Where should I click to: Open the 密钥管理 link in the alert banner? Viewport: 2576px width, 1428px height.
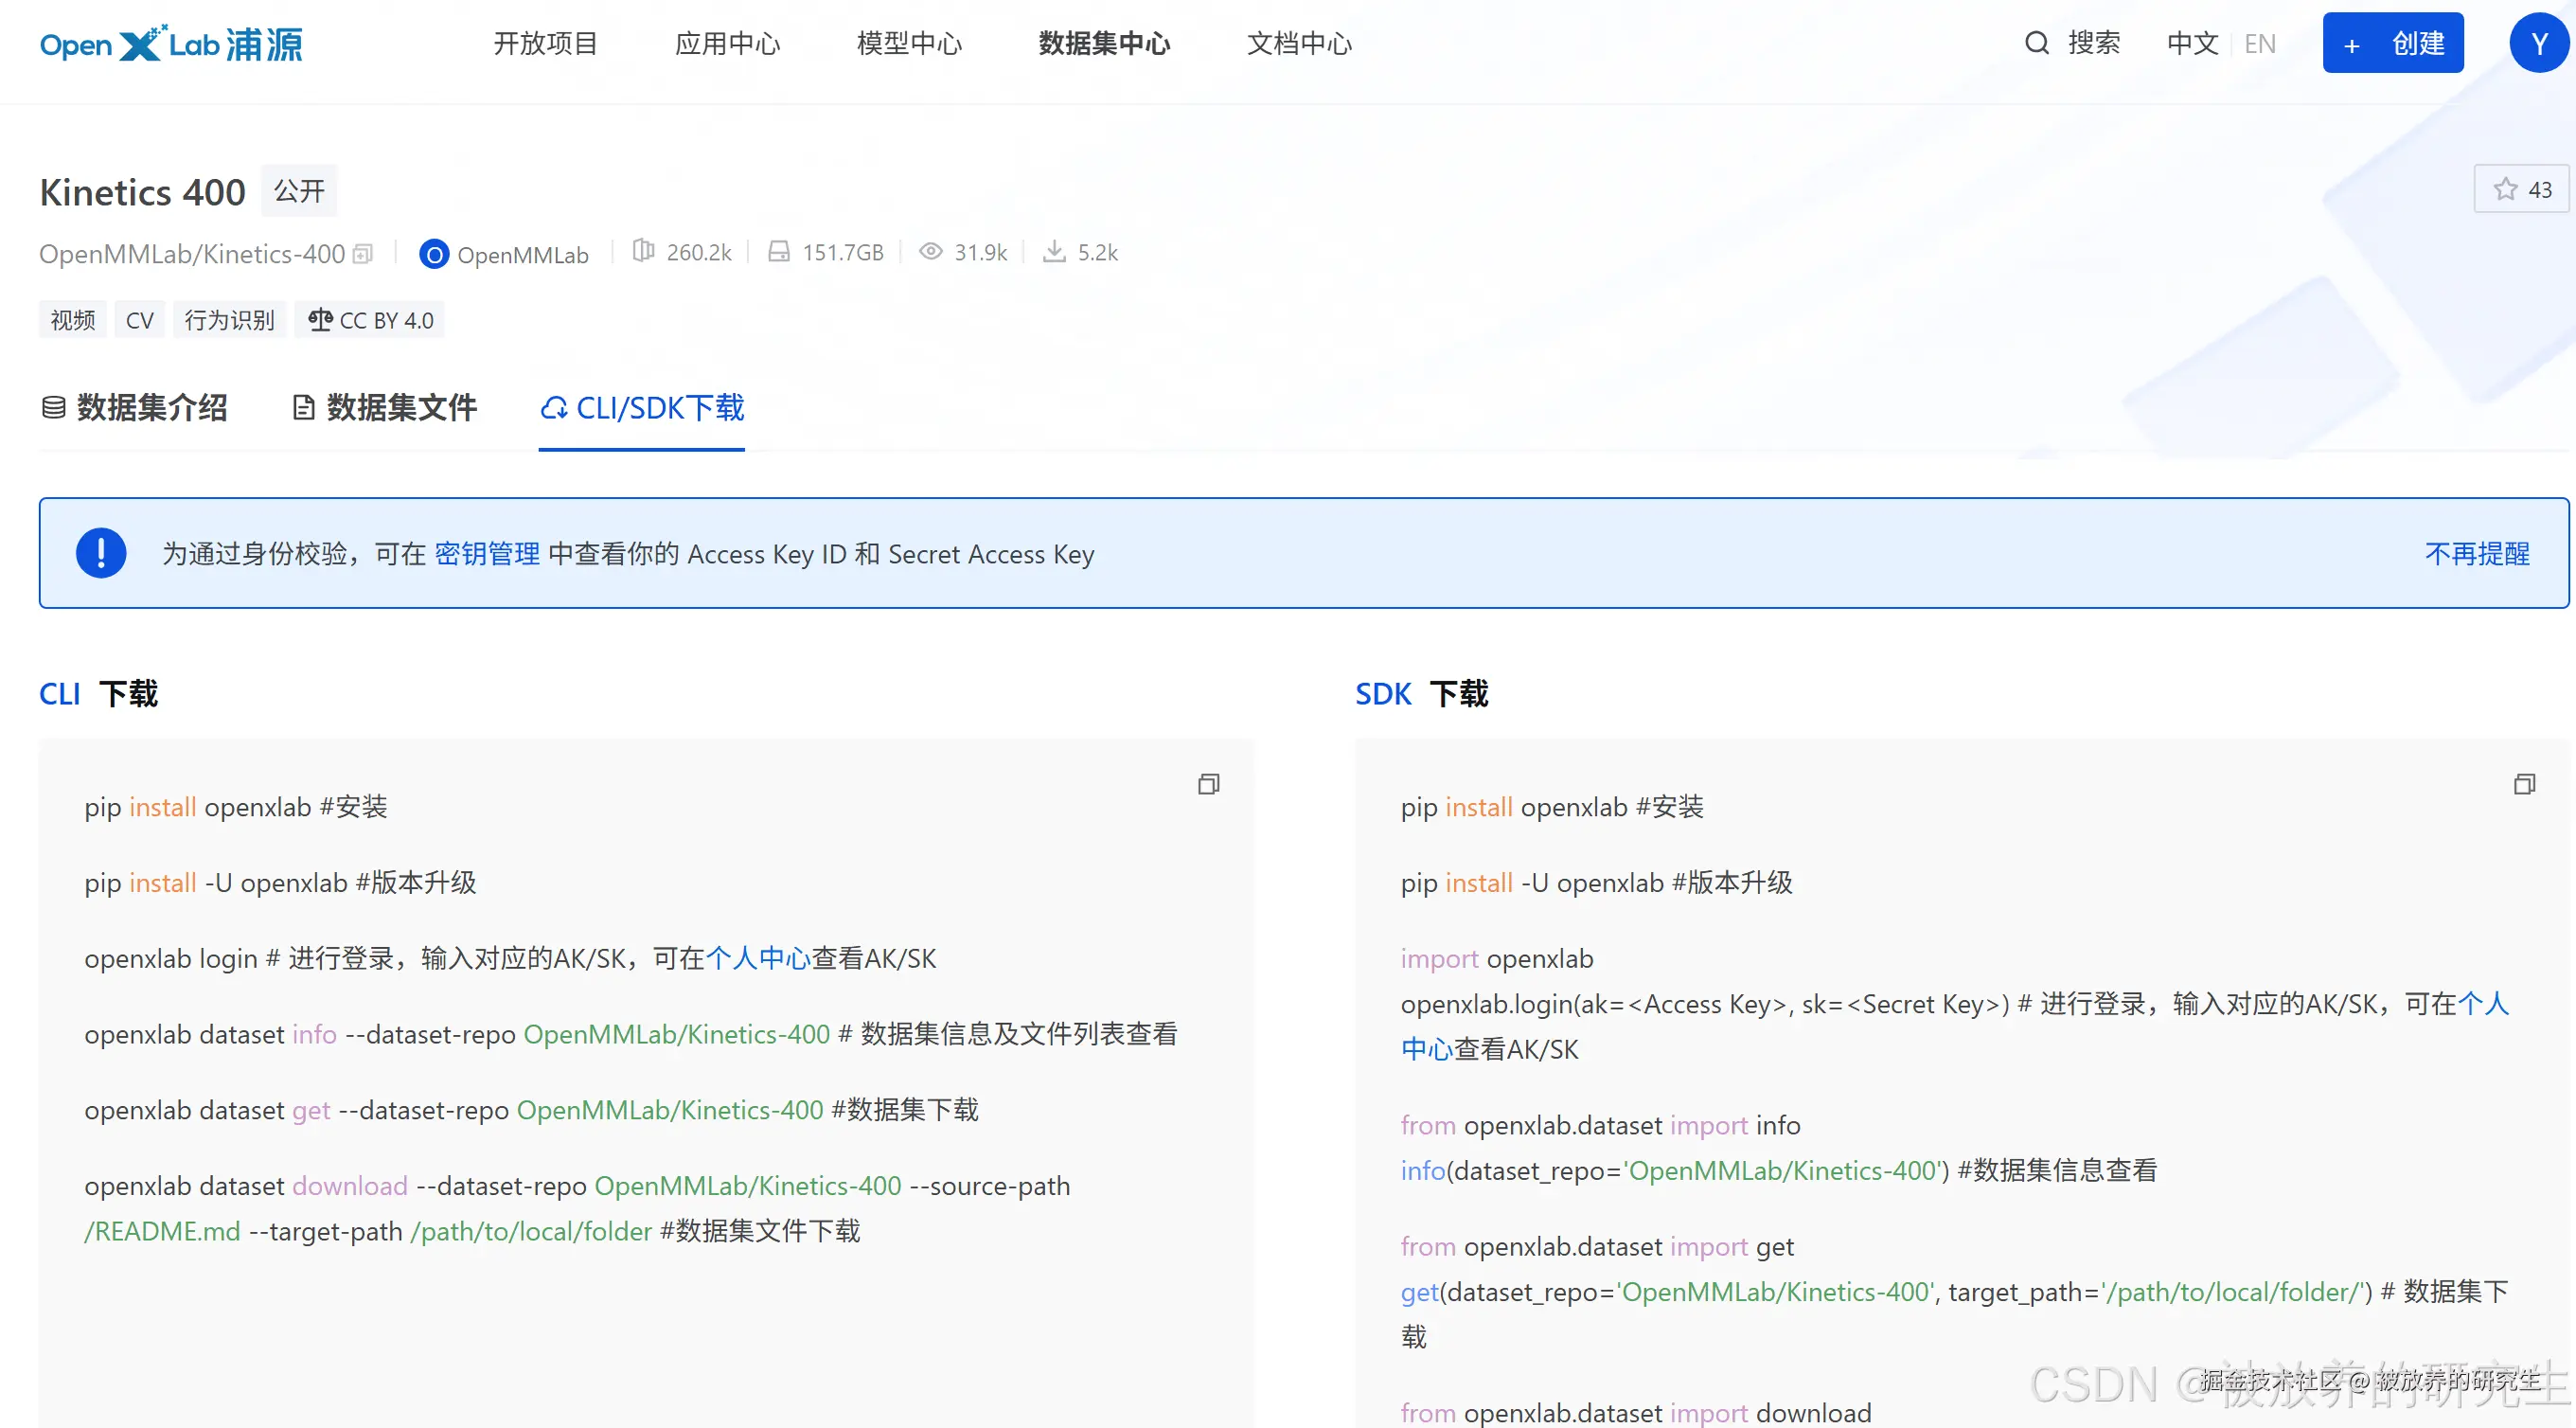(x=488, y=553)
